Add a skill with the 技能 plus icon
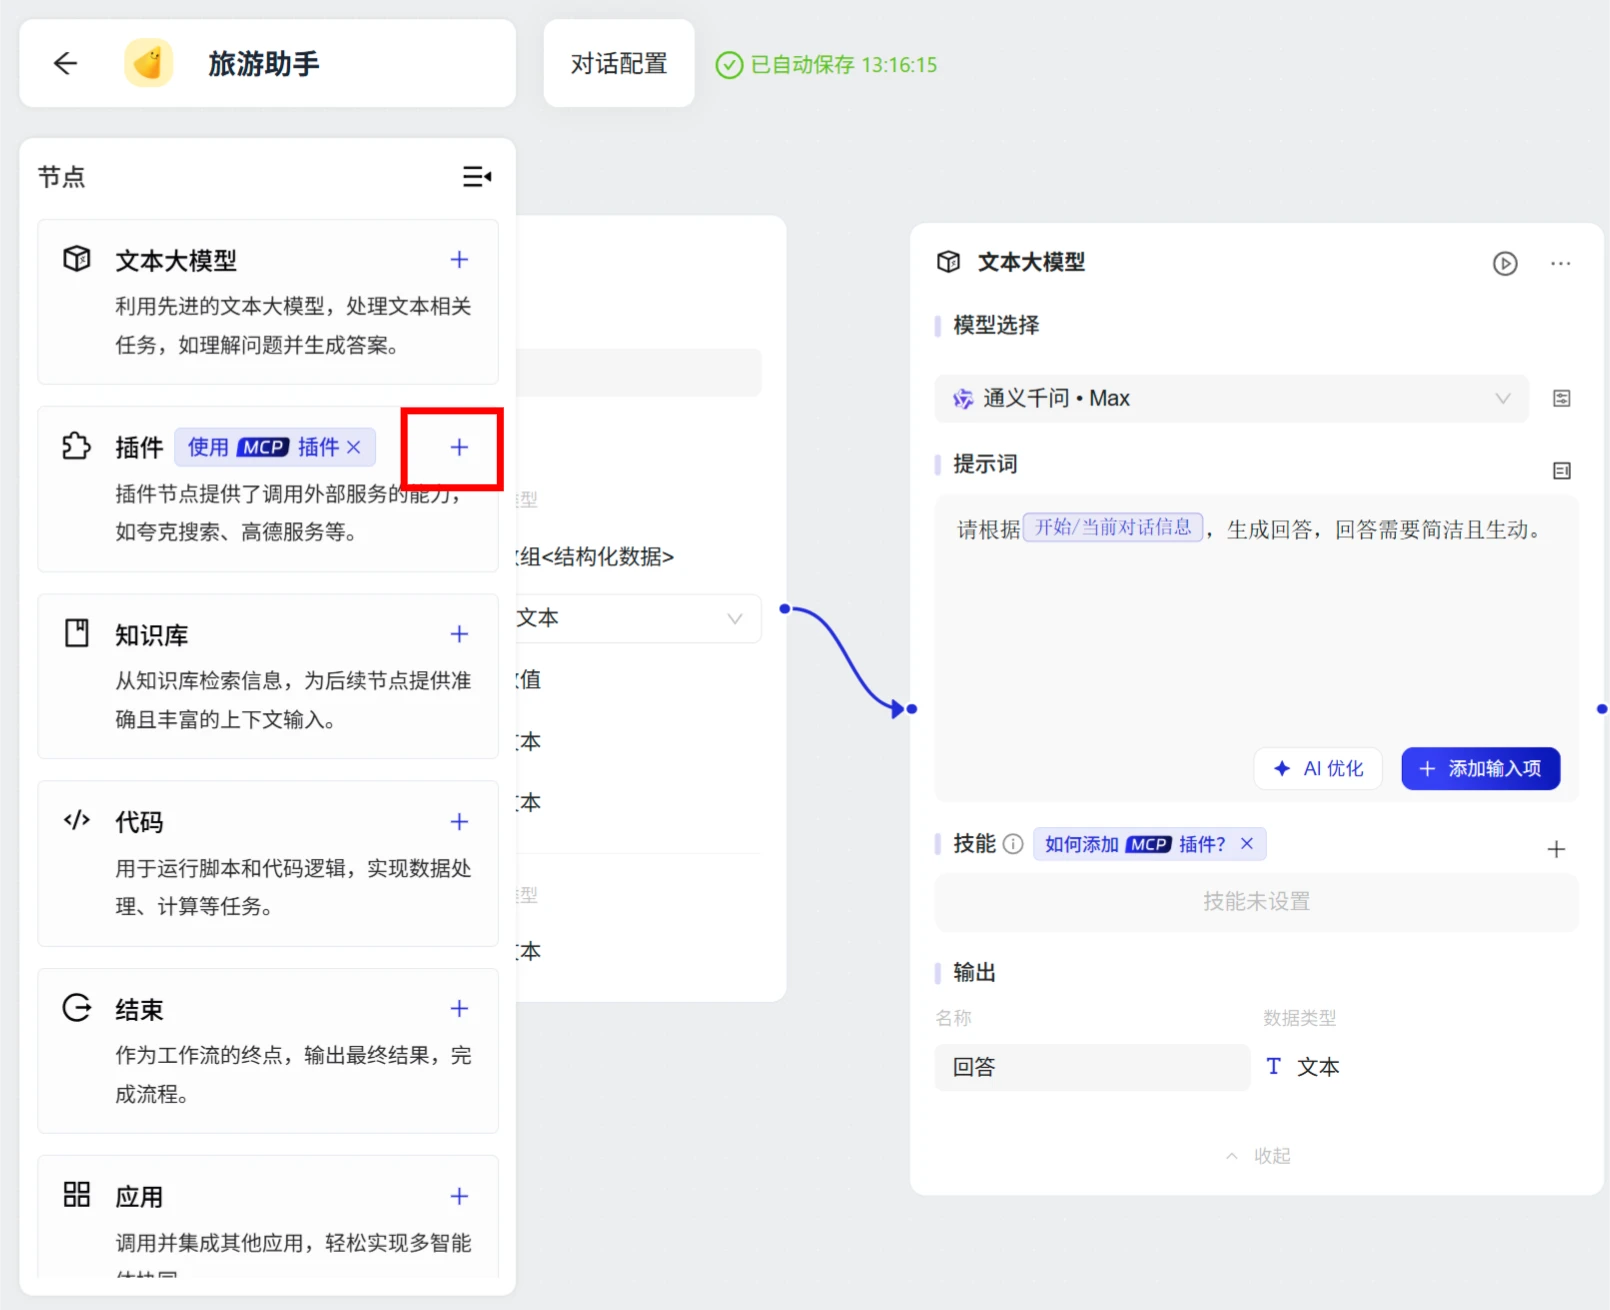Image resolution: width=1610 pixels, height=1310 pixels. pyautogui.click(x=1556, y=849)
